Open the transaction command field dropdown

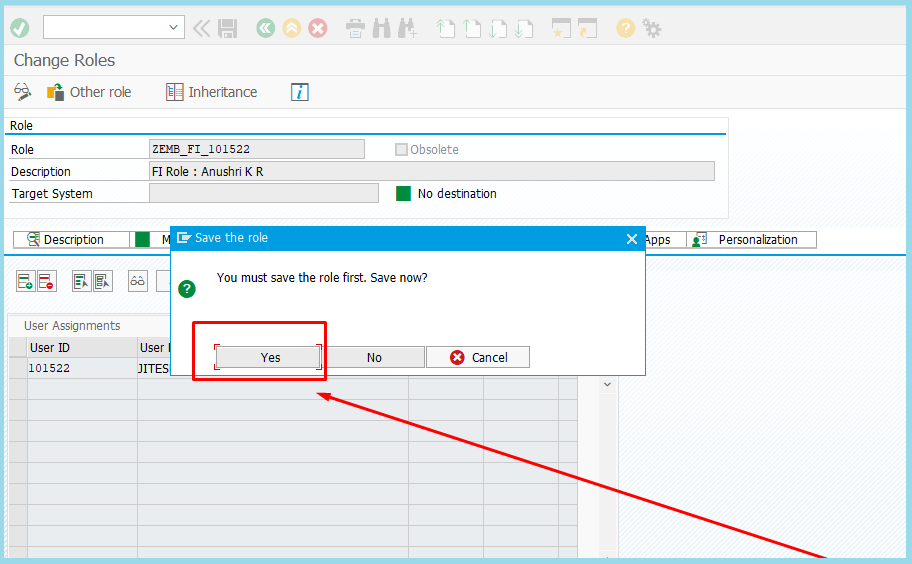point(174,28)
